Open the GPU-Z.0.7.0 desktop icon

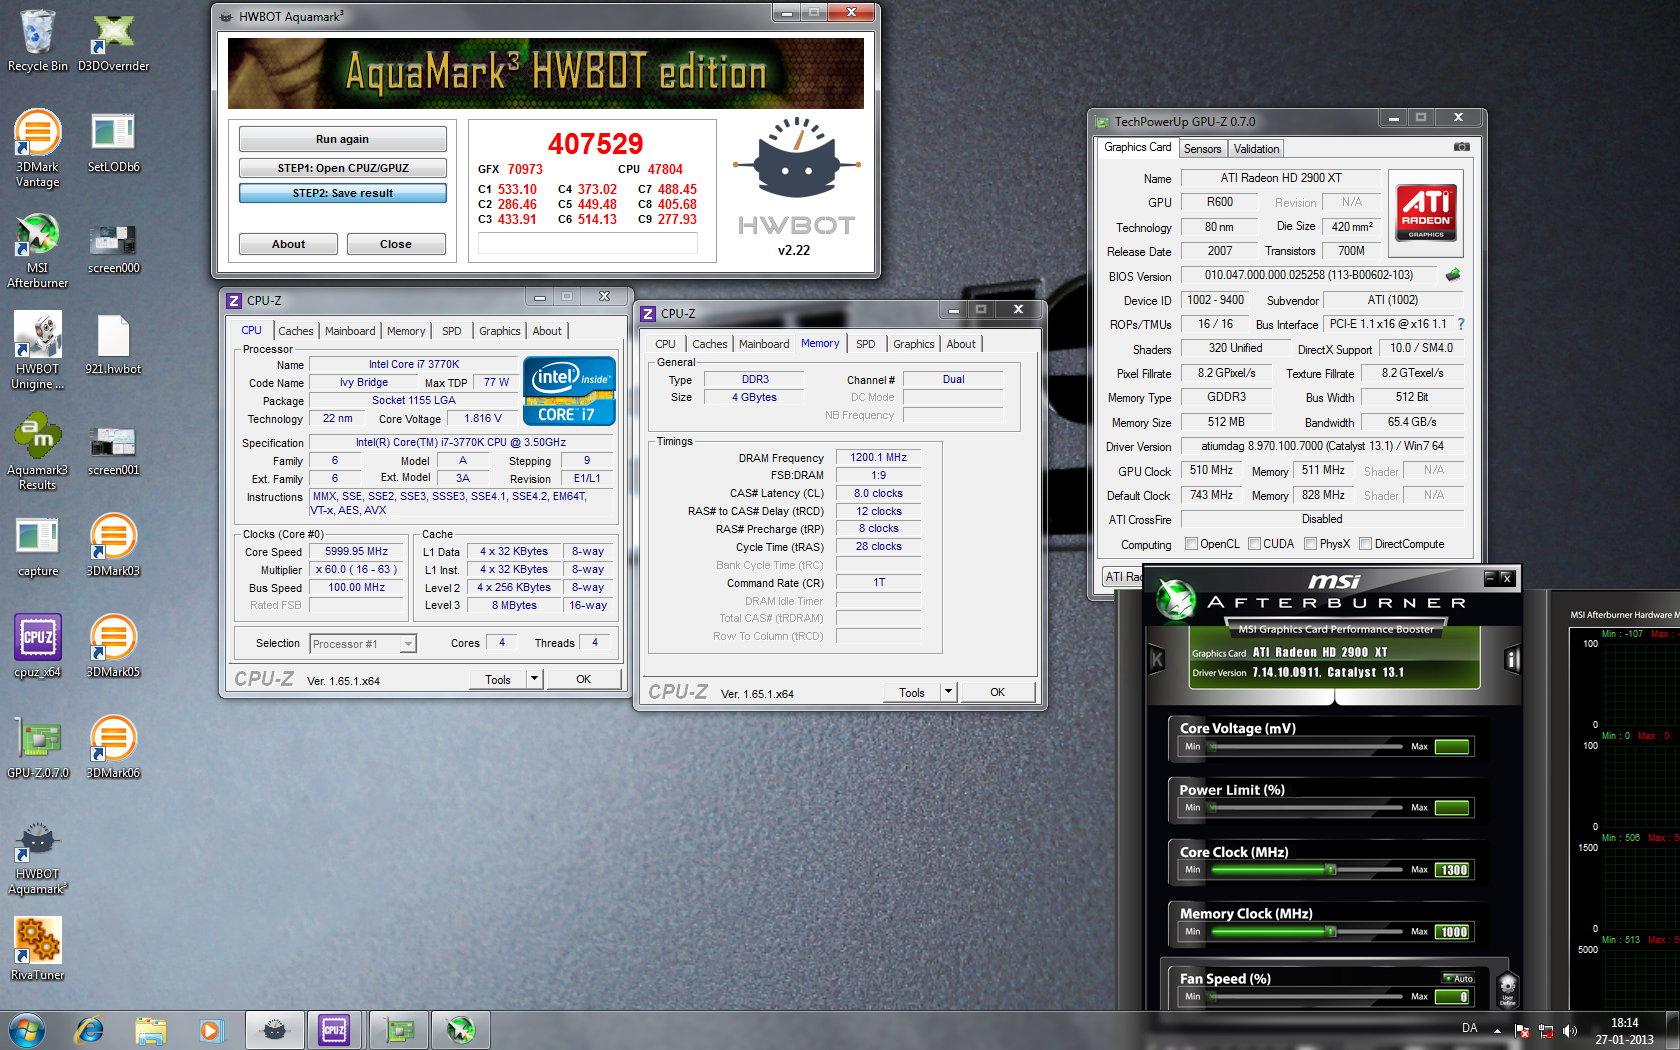click(x=38, y=746)
